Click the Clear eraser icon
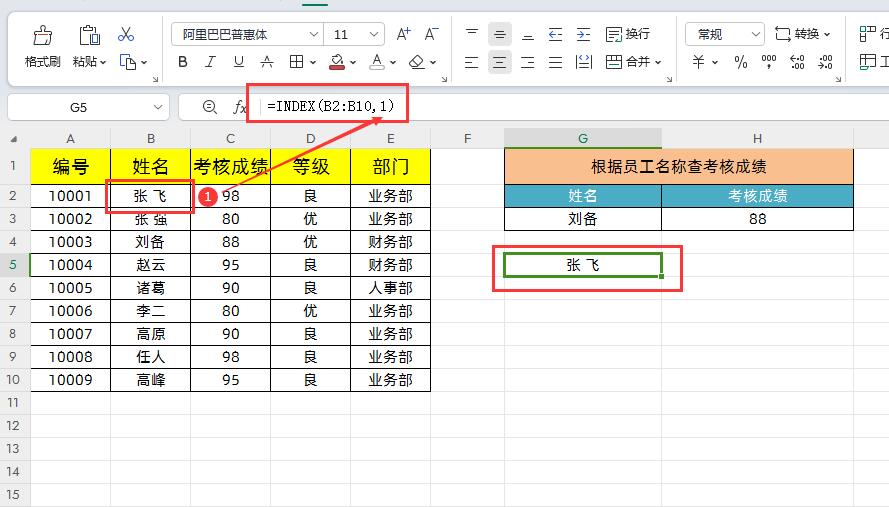Image resolution: width=889 pixels, height=507 pixels. tap(417, 62)
